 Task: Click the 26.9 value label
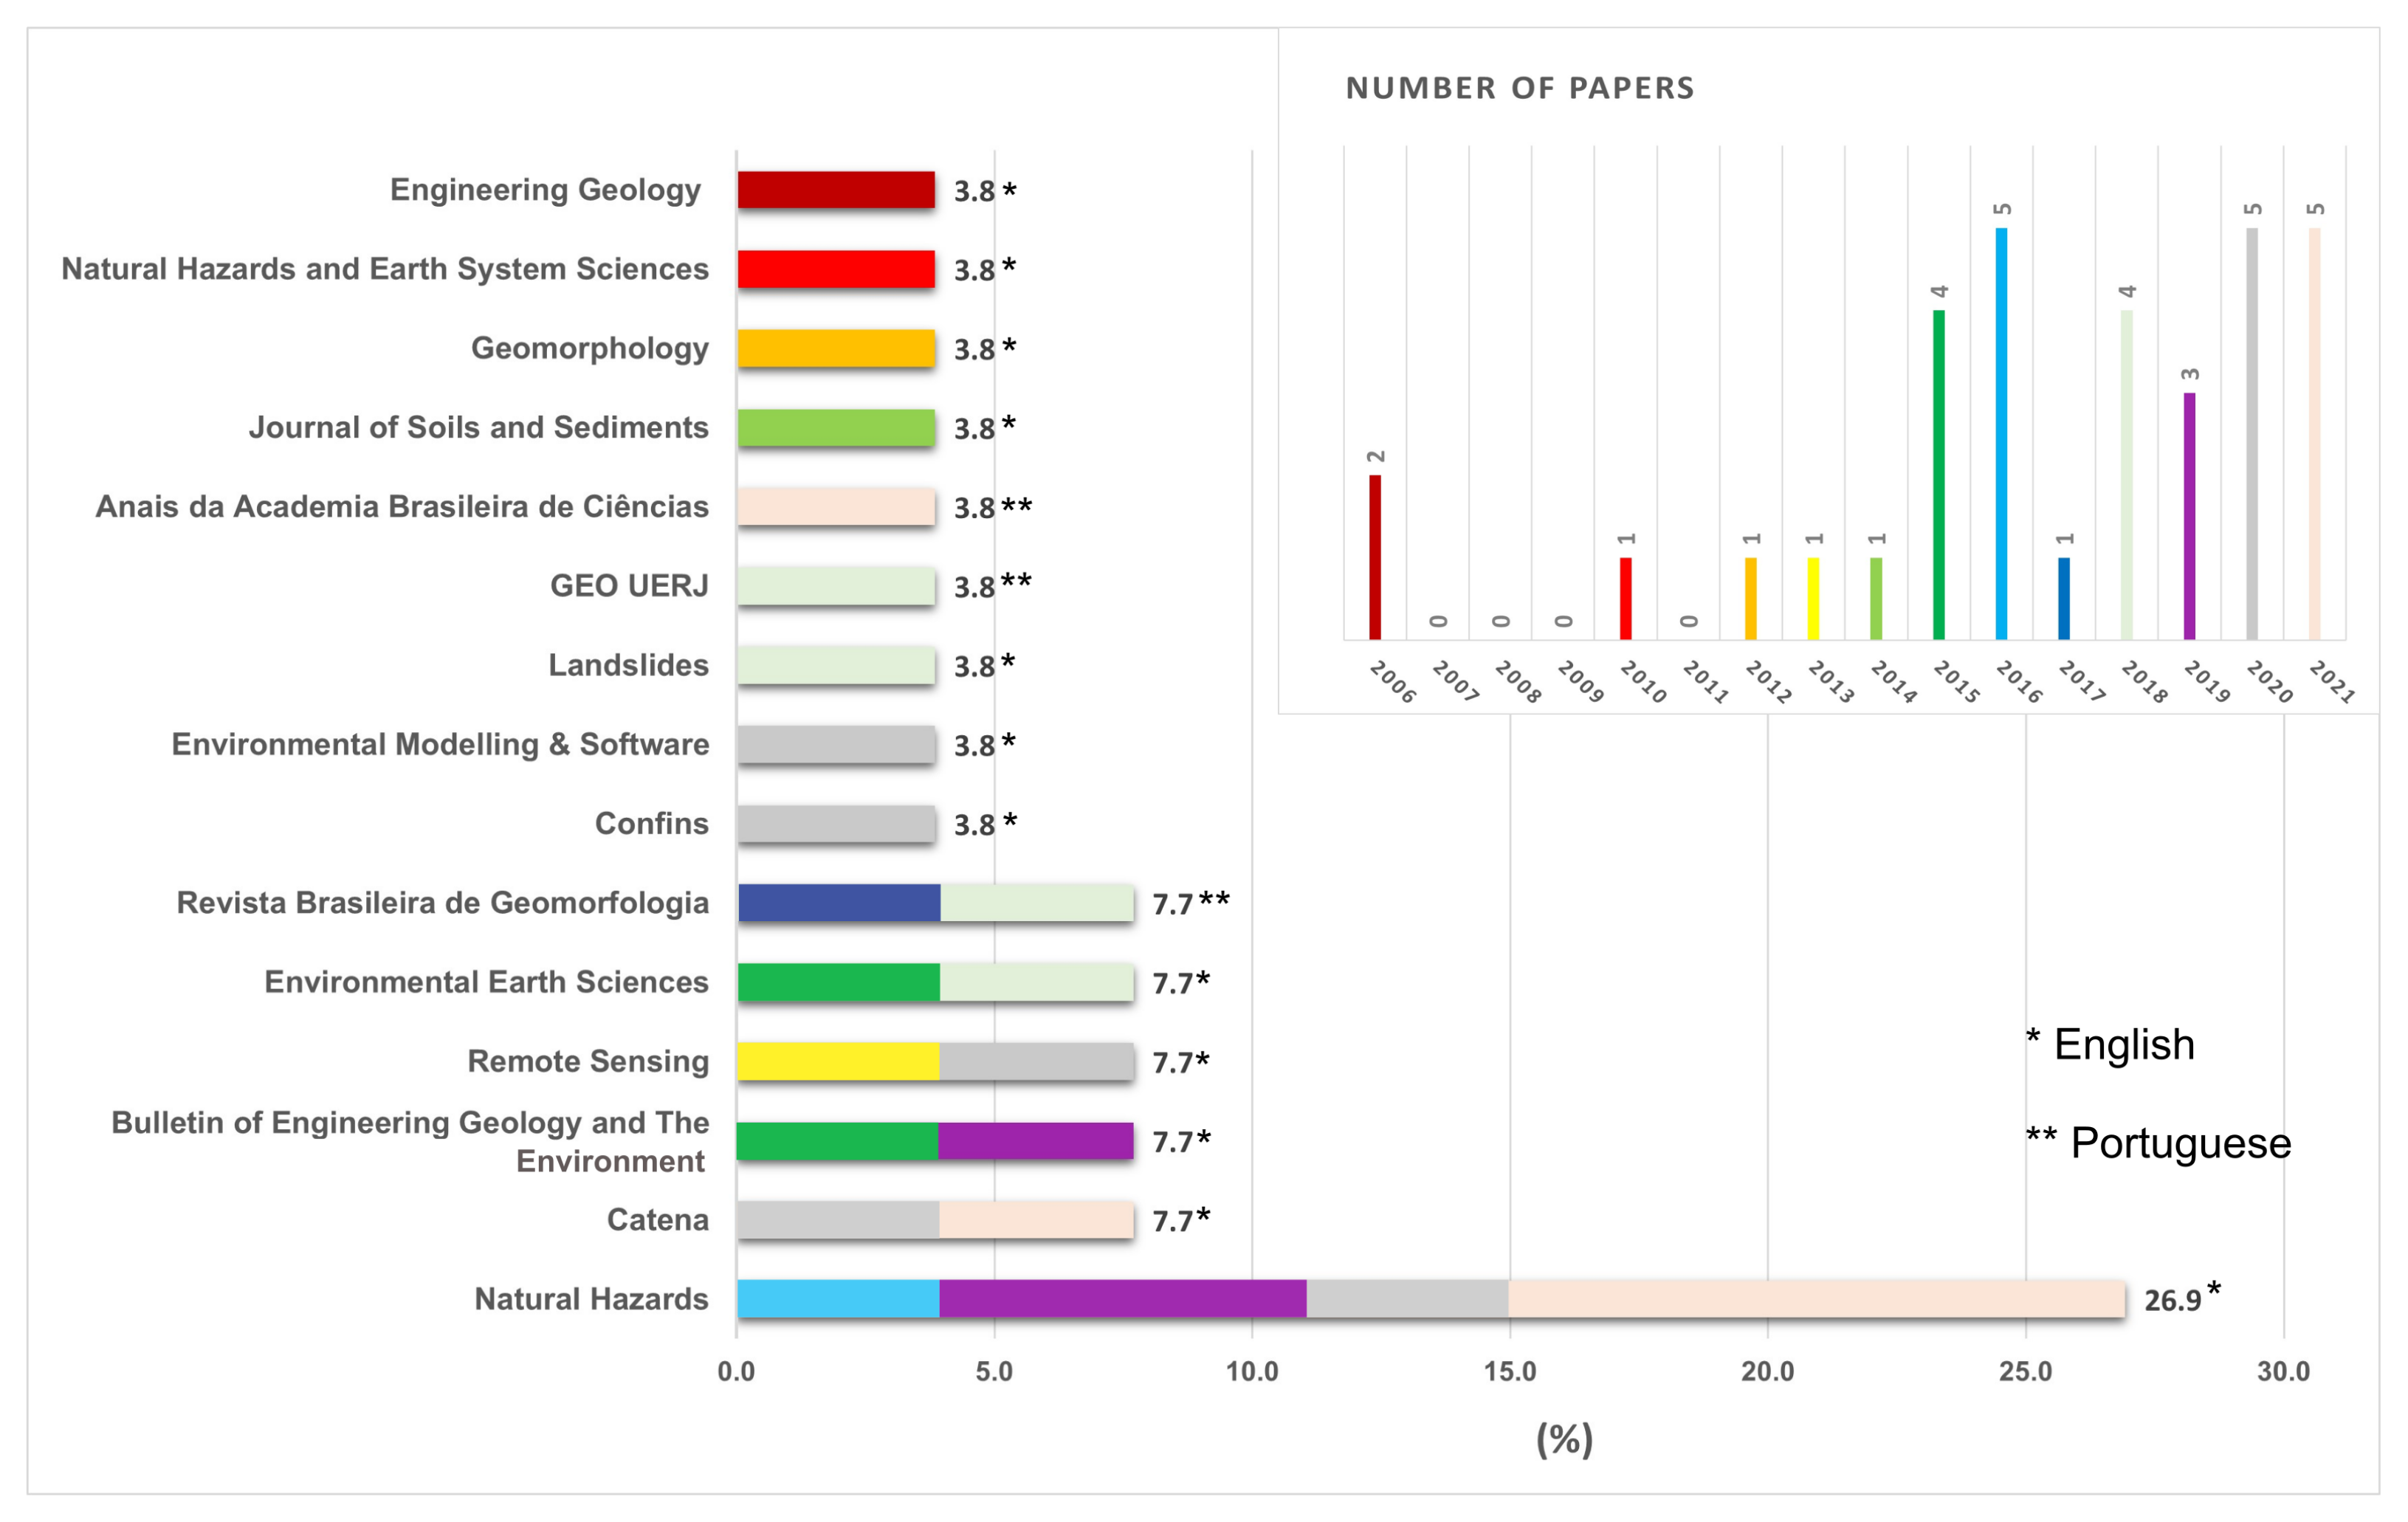coord(2172,1300)
